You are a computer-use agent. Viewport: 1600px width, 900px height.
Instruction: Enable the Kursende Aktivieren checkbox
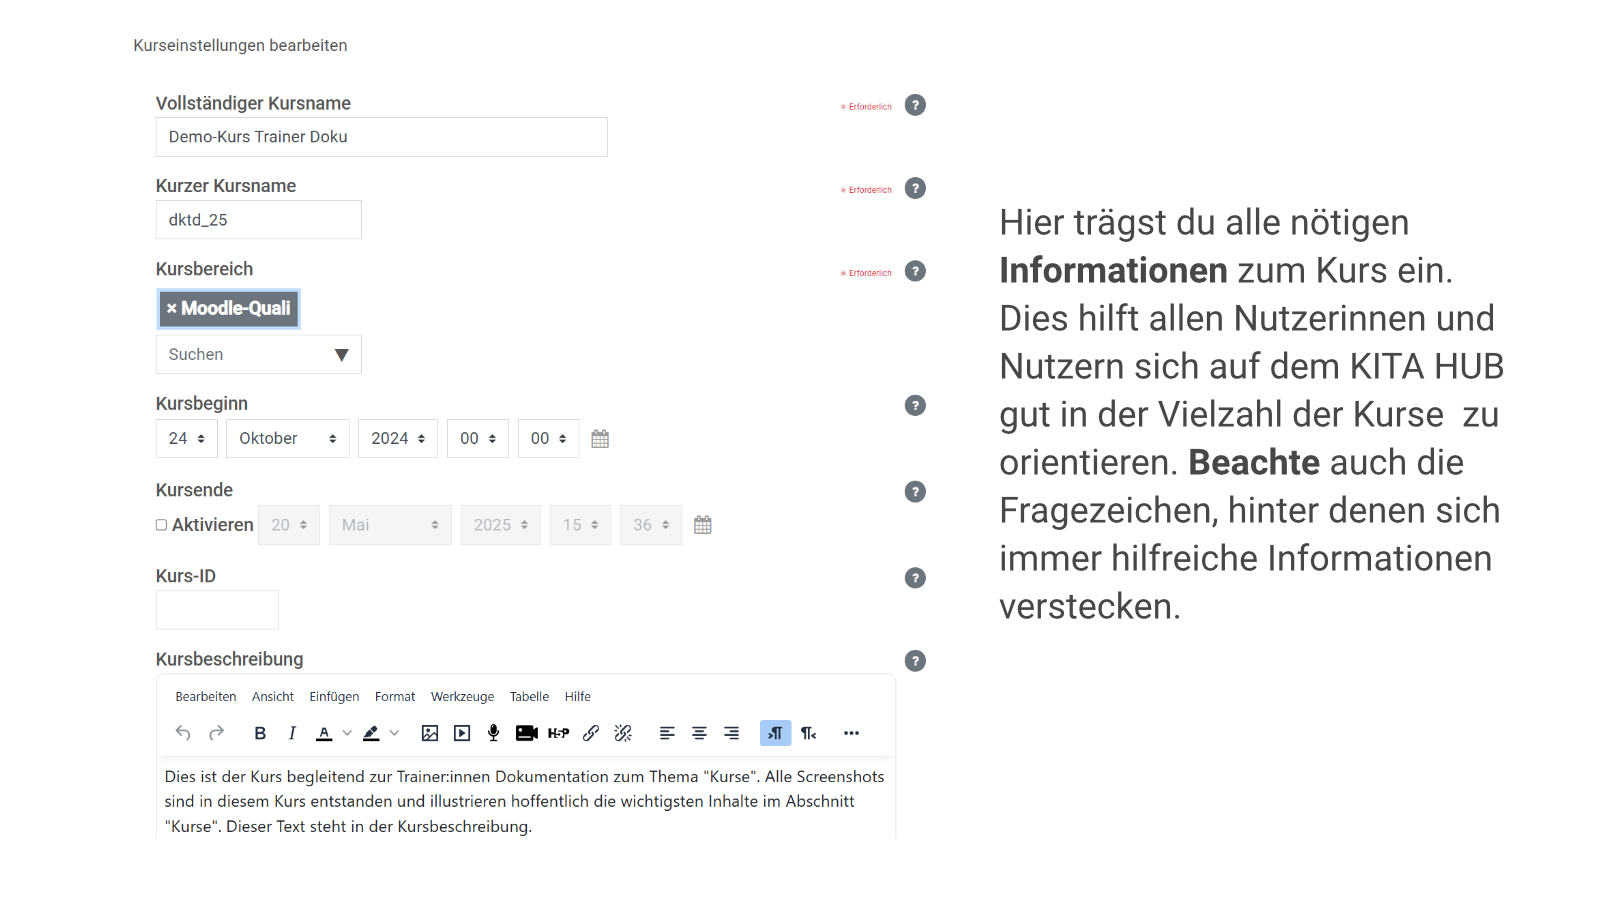pos(161,525)
